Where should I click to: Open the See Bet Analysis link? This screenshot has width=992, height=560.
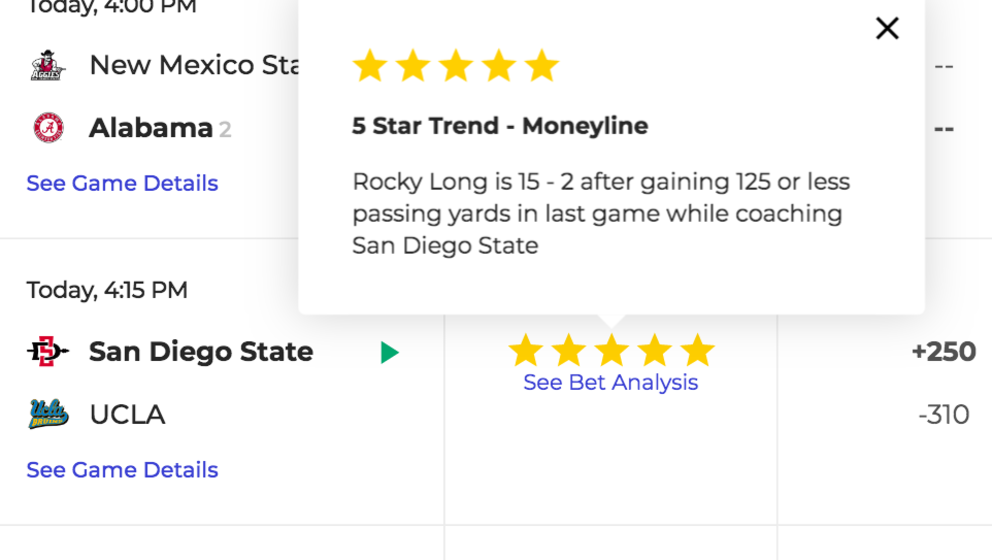(611, 382)
